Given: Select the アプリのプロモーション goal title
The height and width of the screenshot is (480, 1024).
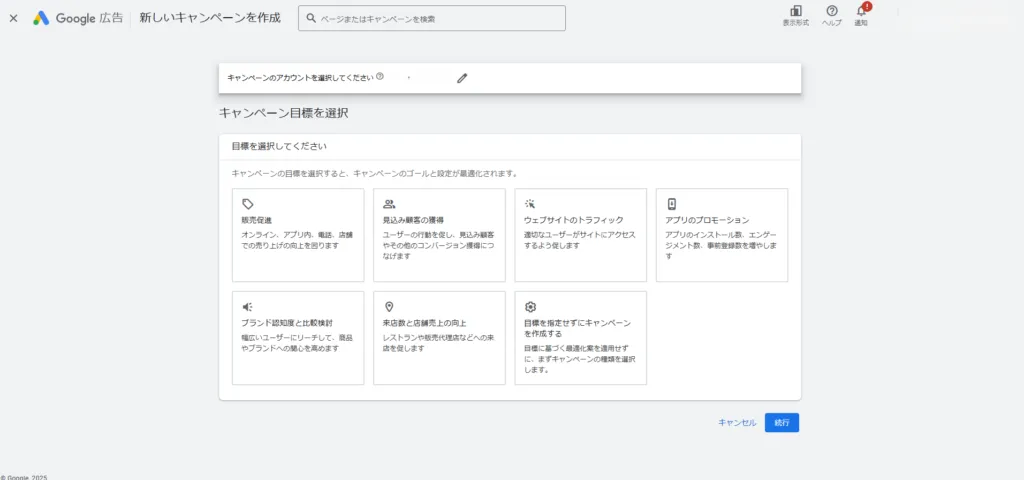Looking at the screenshot, I should click(x=707, y=220).
